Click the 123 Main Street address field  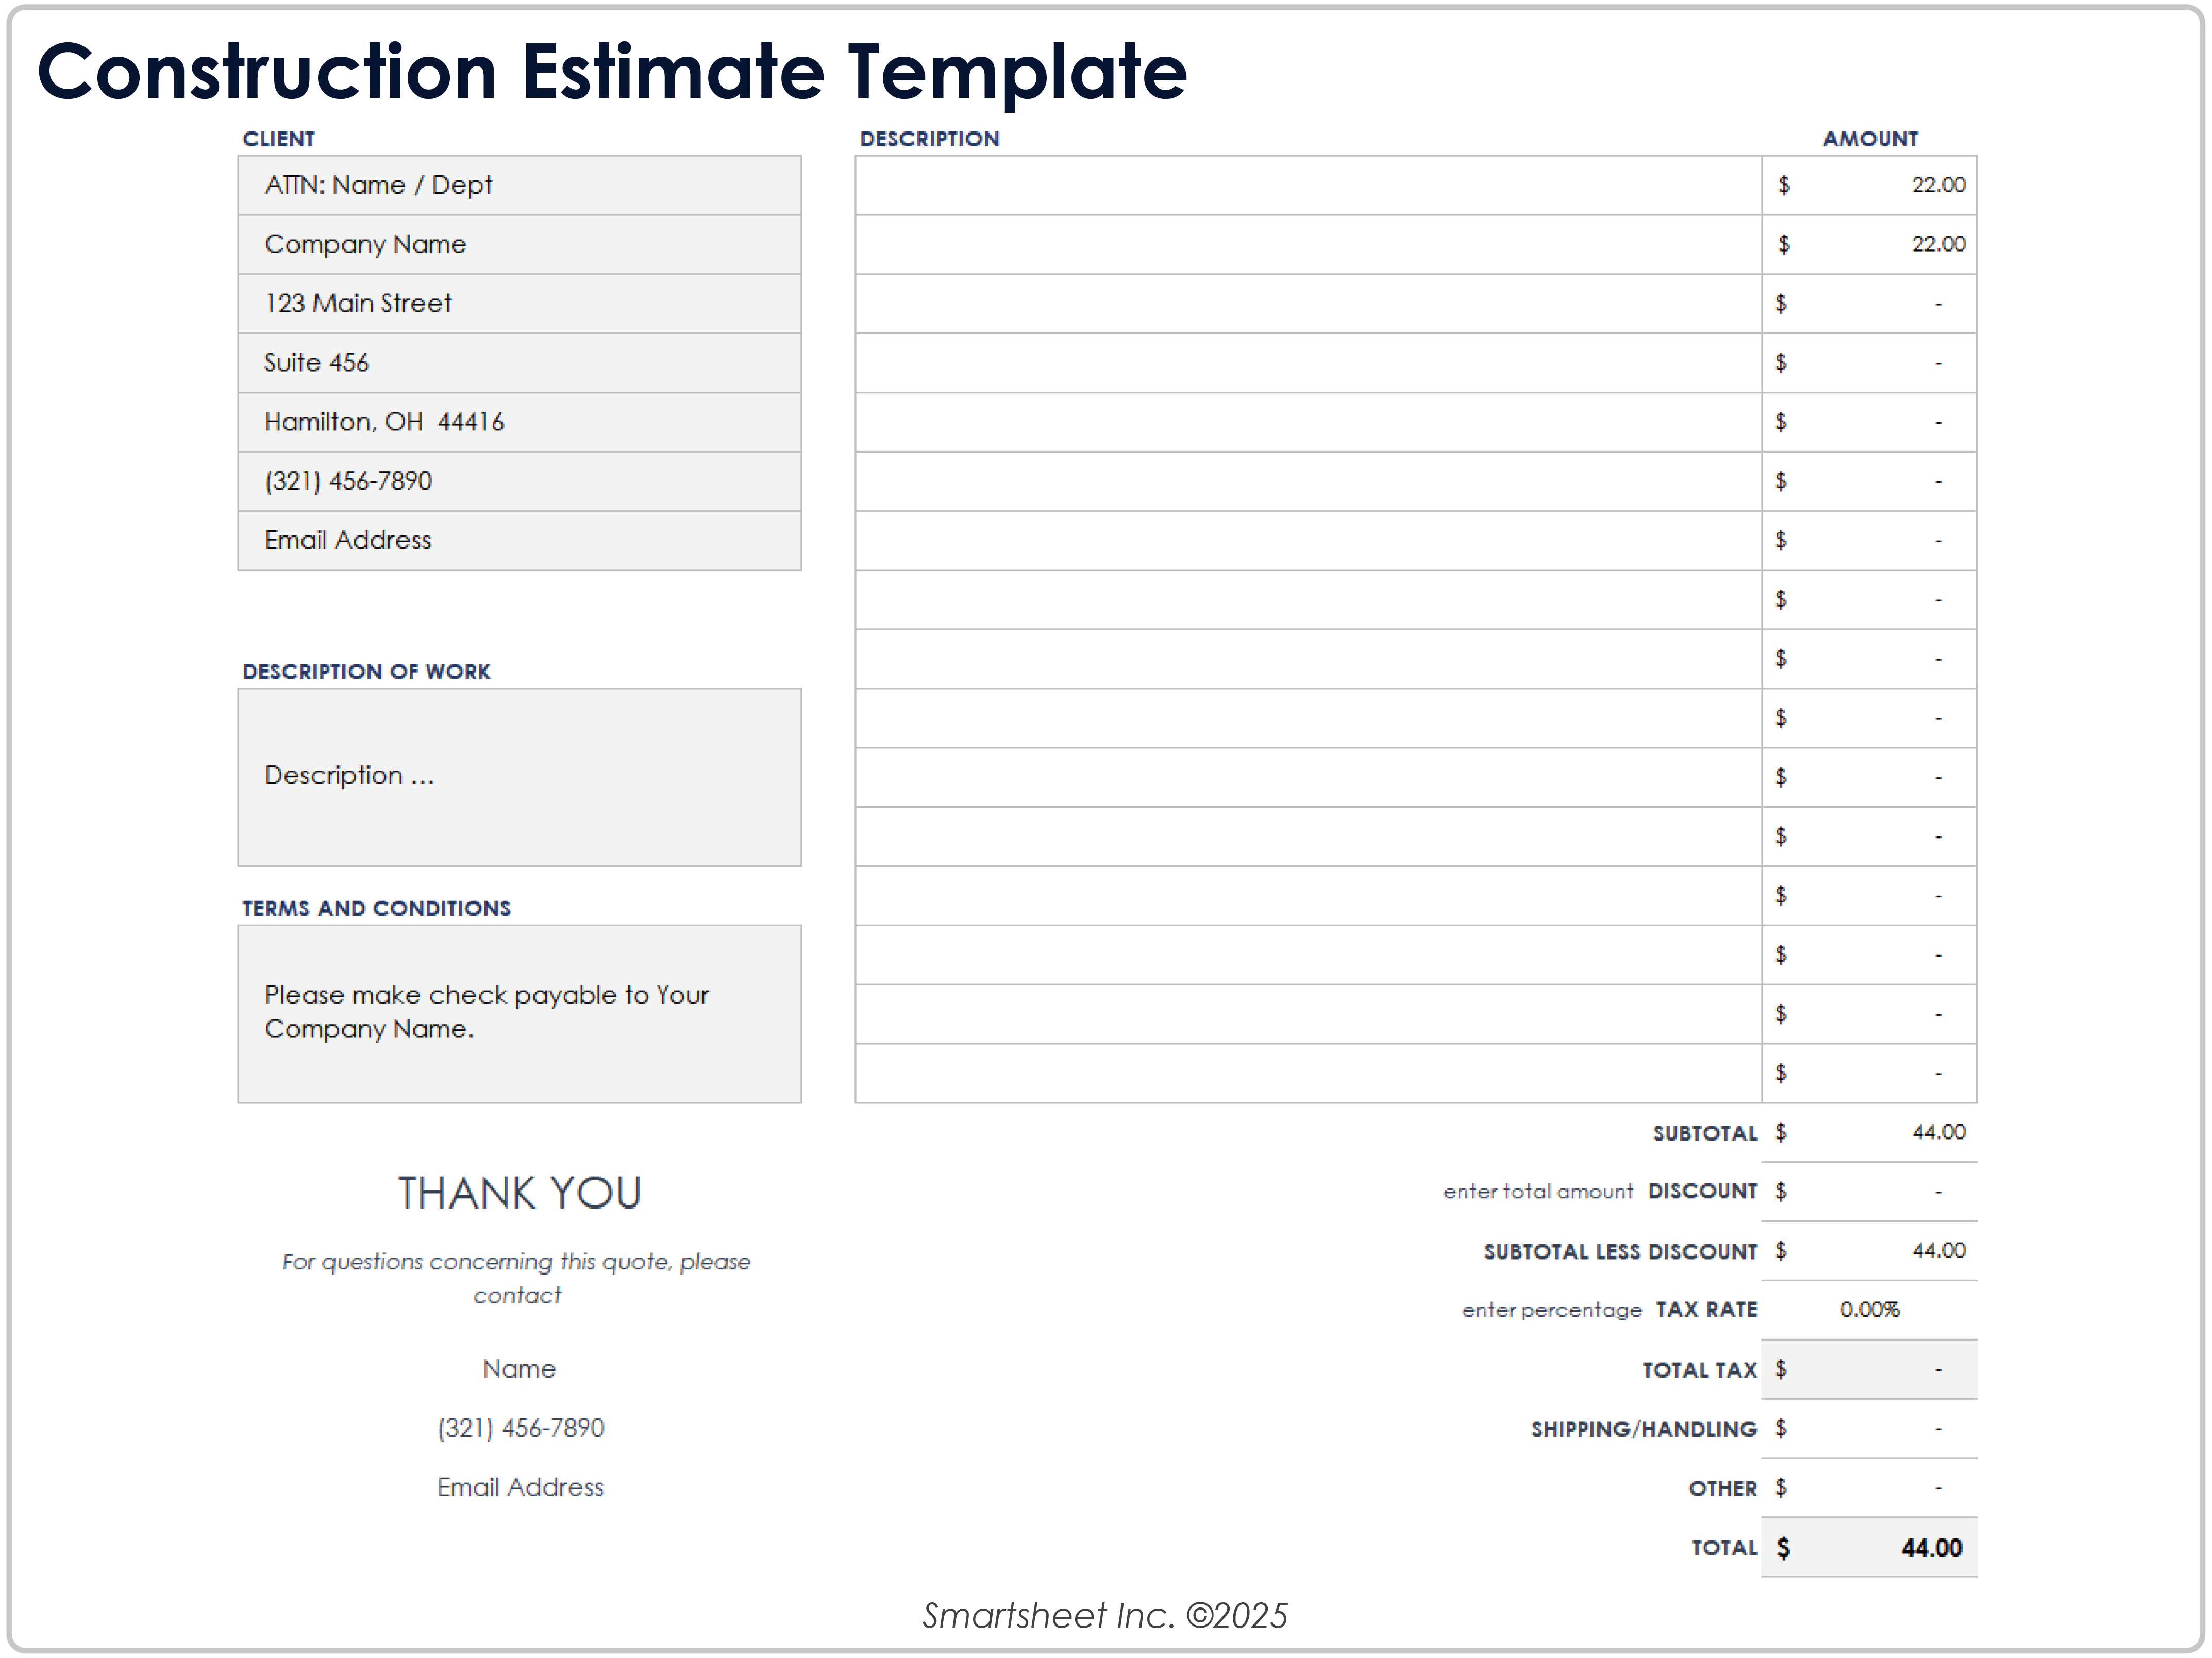tap(518, 303)
